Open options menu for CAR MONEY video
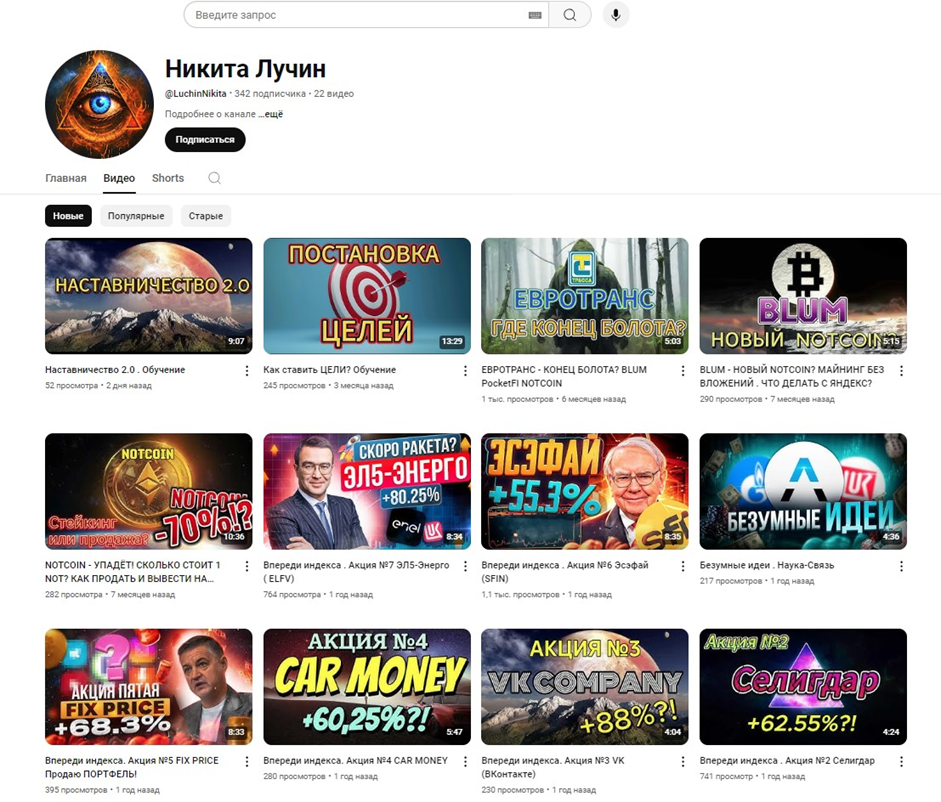Image resolution: width=941 pixels, height=802 pixels. point(465,761)
